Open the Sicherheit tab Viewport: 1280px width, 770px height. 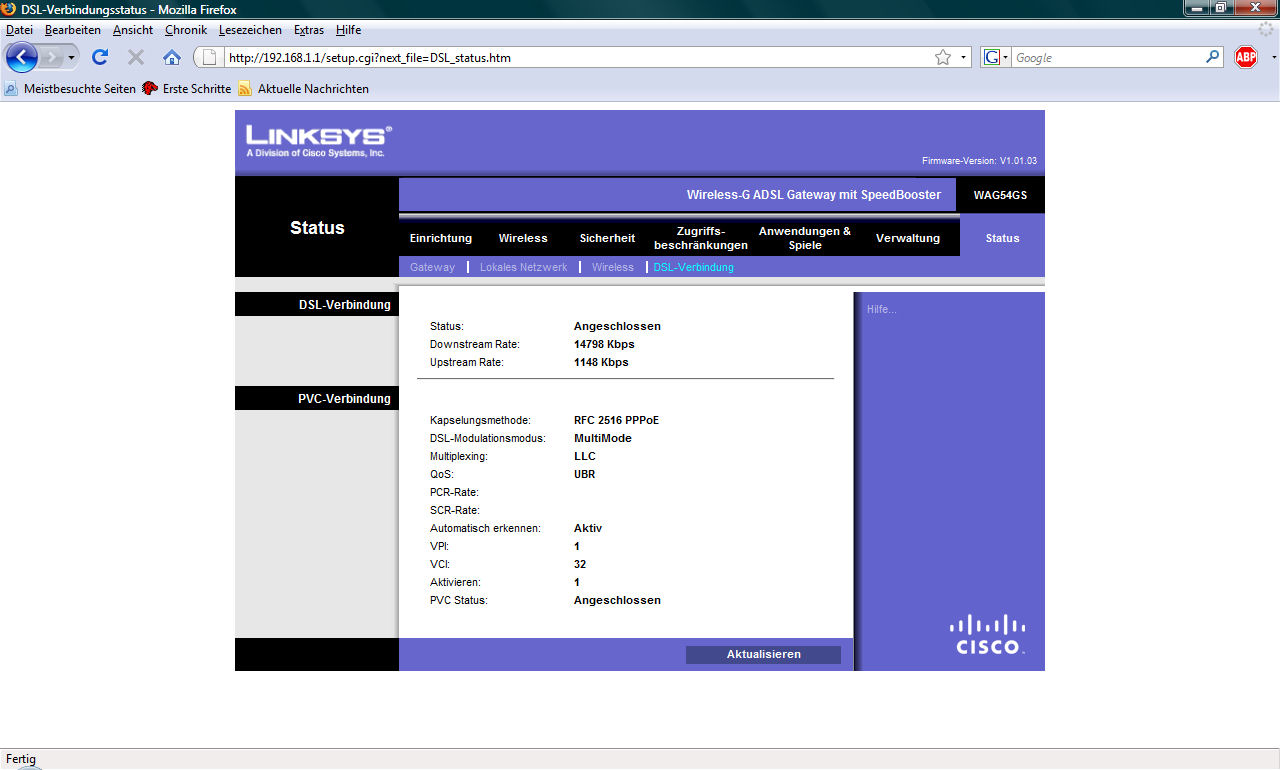coord(607,238)
